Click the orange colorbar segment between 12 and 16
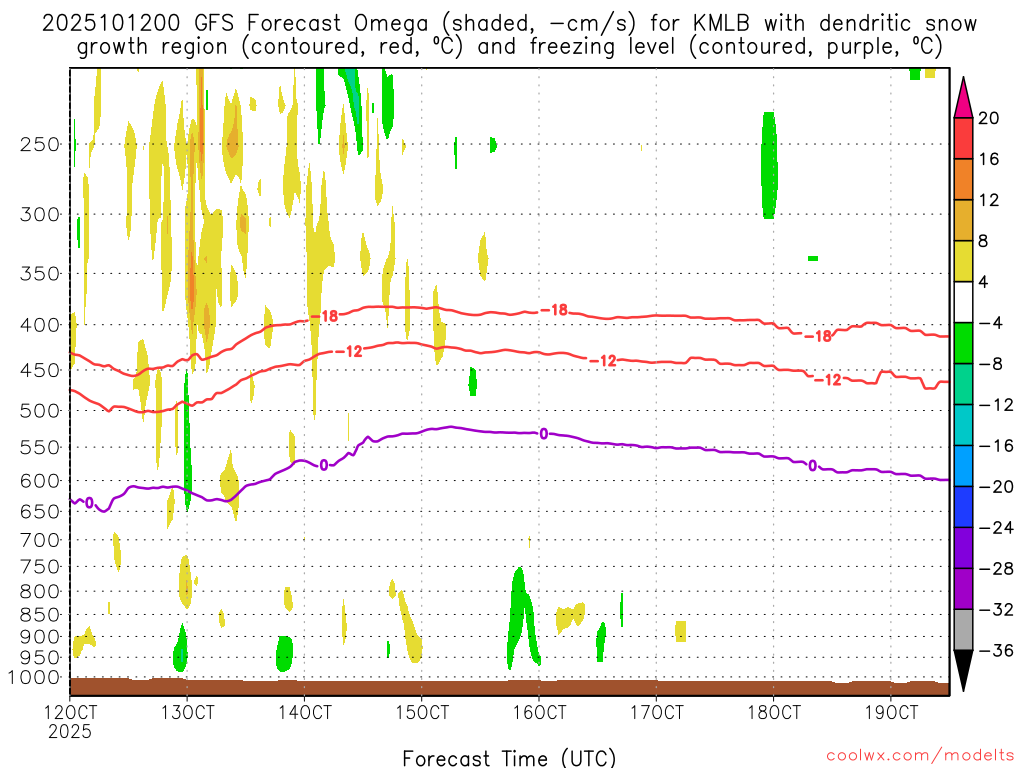The height and width of the screenshot is (768, 1024). [963, 180]
